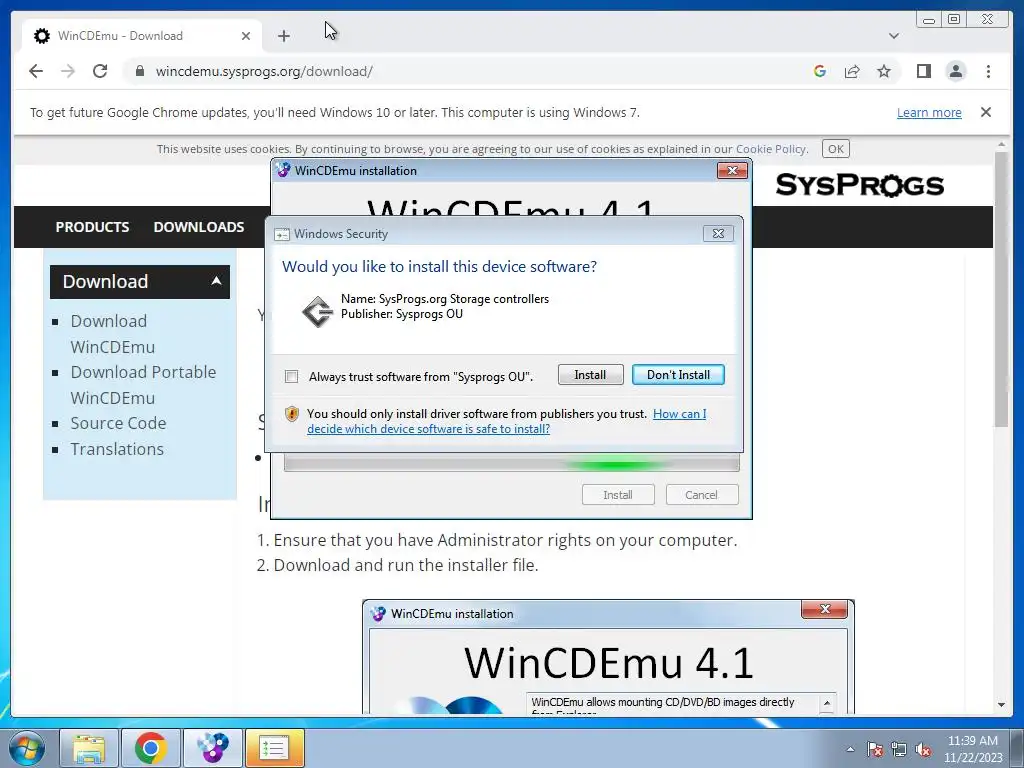Select the WinCDEmu - Download tab
The height and width of the screenshot is (768, 1024).
point(142,36)
